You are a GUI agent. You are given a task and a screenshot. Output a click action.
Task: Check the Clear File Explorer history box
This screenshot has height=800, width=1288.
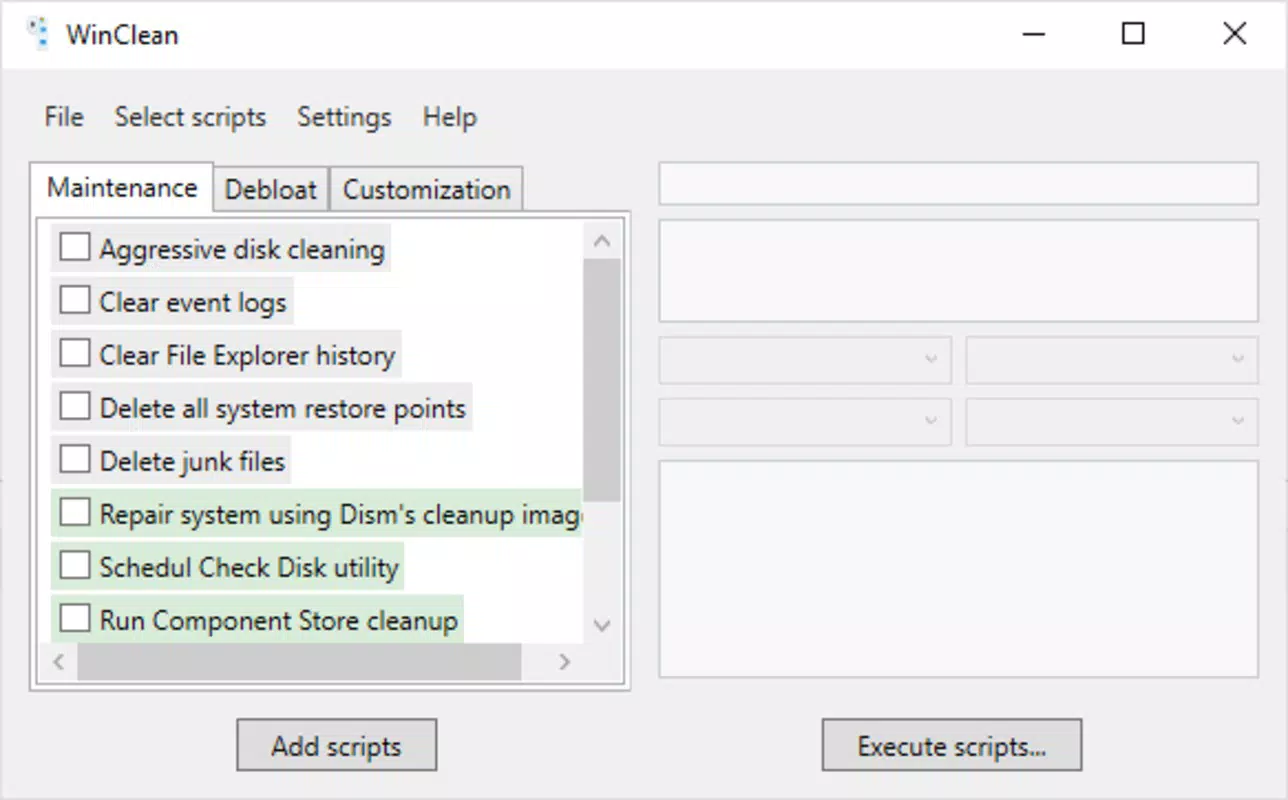coord(75,354)
